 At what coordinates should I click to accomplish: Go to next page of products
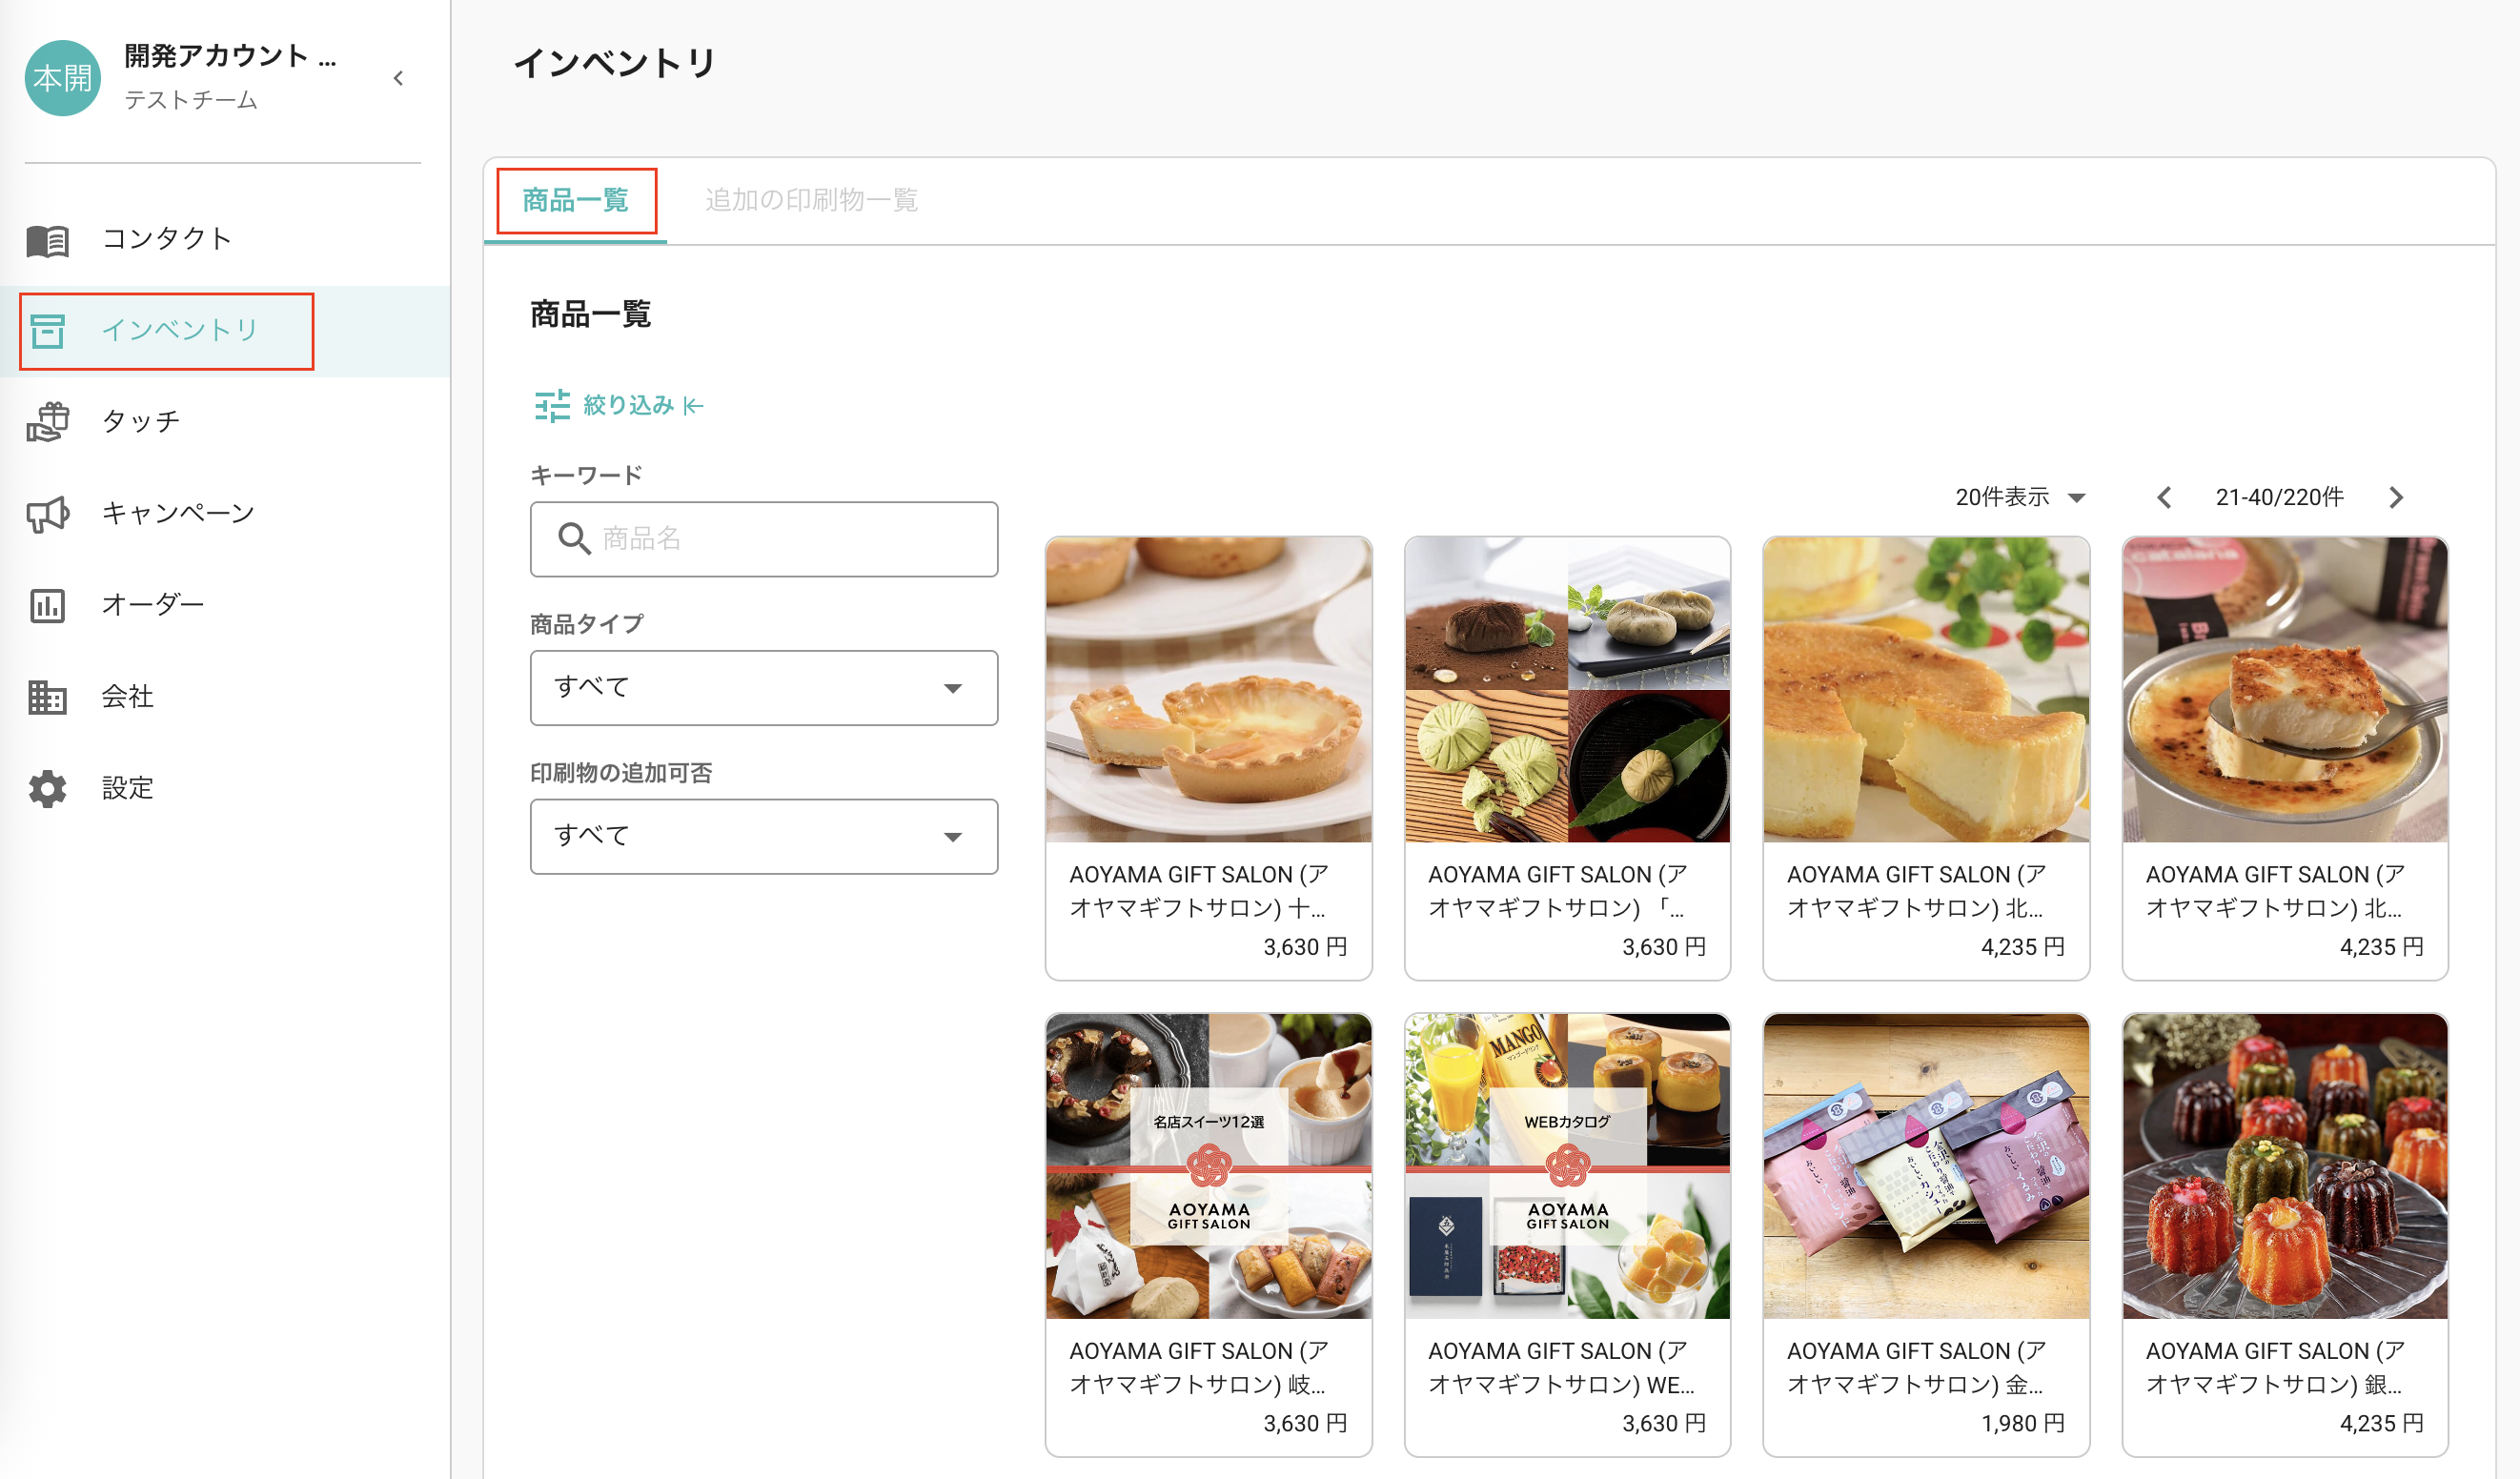2396,497
